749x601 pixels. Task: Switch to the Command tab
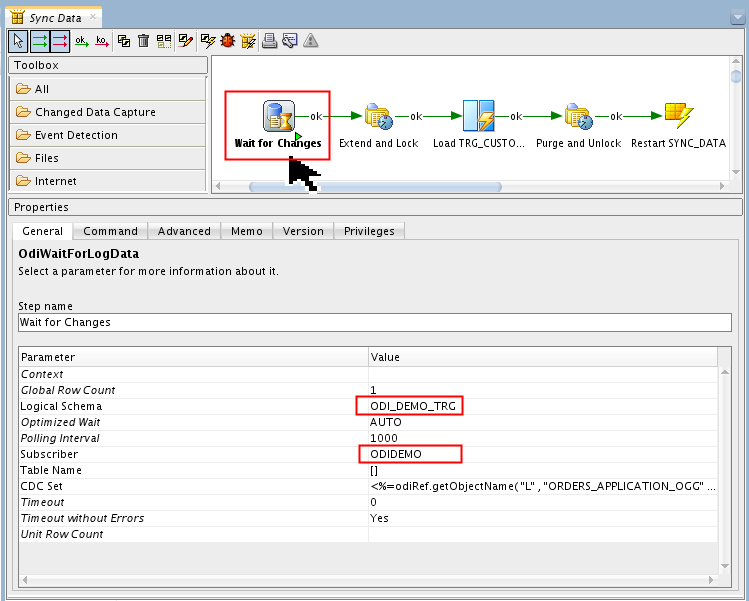tap(110, 231)
